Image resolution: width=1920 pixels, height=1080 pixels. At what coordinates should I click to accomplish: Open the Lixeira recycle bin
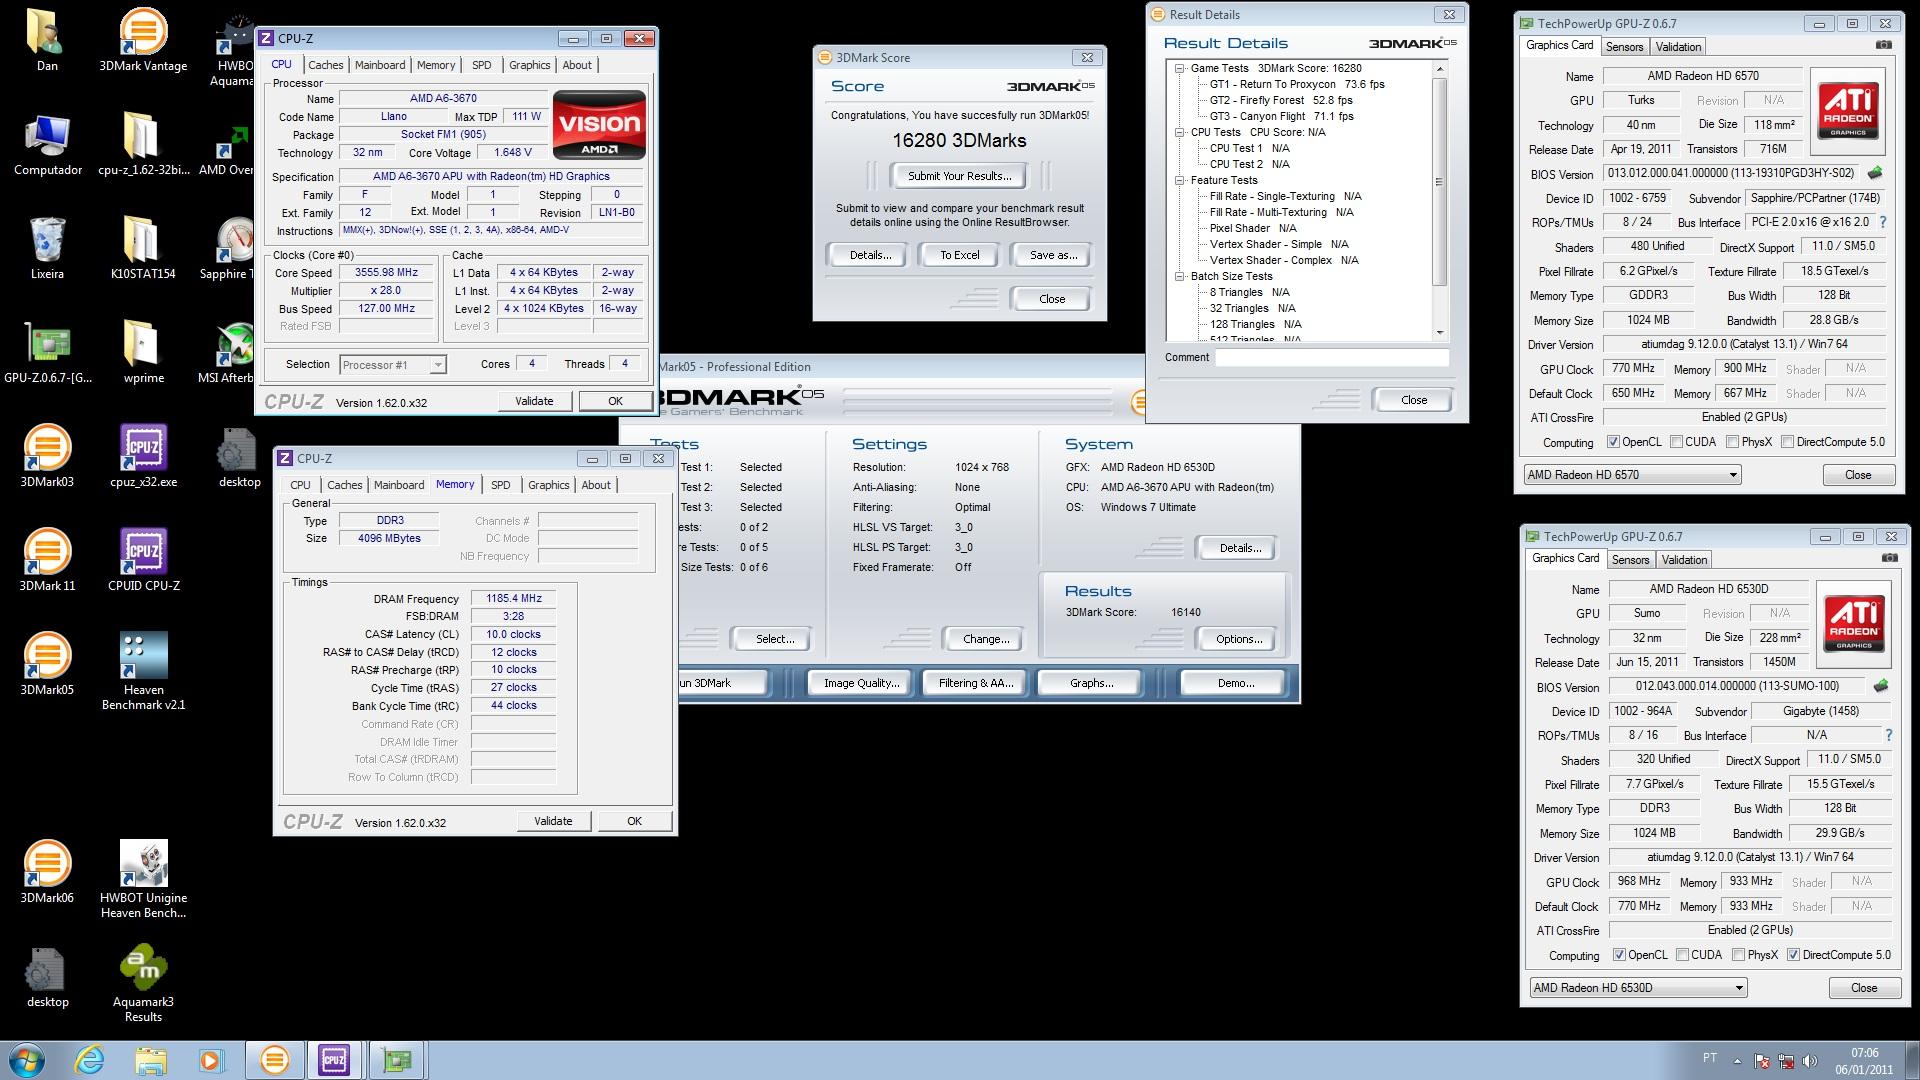47,248
